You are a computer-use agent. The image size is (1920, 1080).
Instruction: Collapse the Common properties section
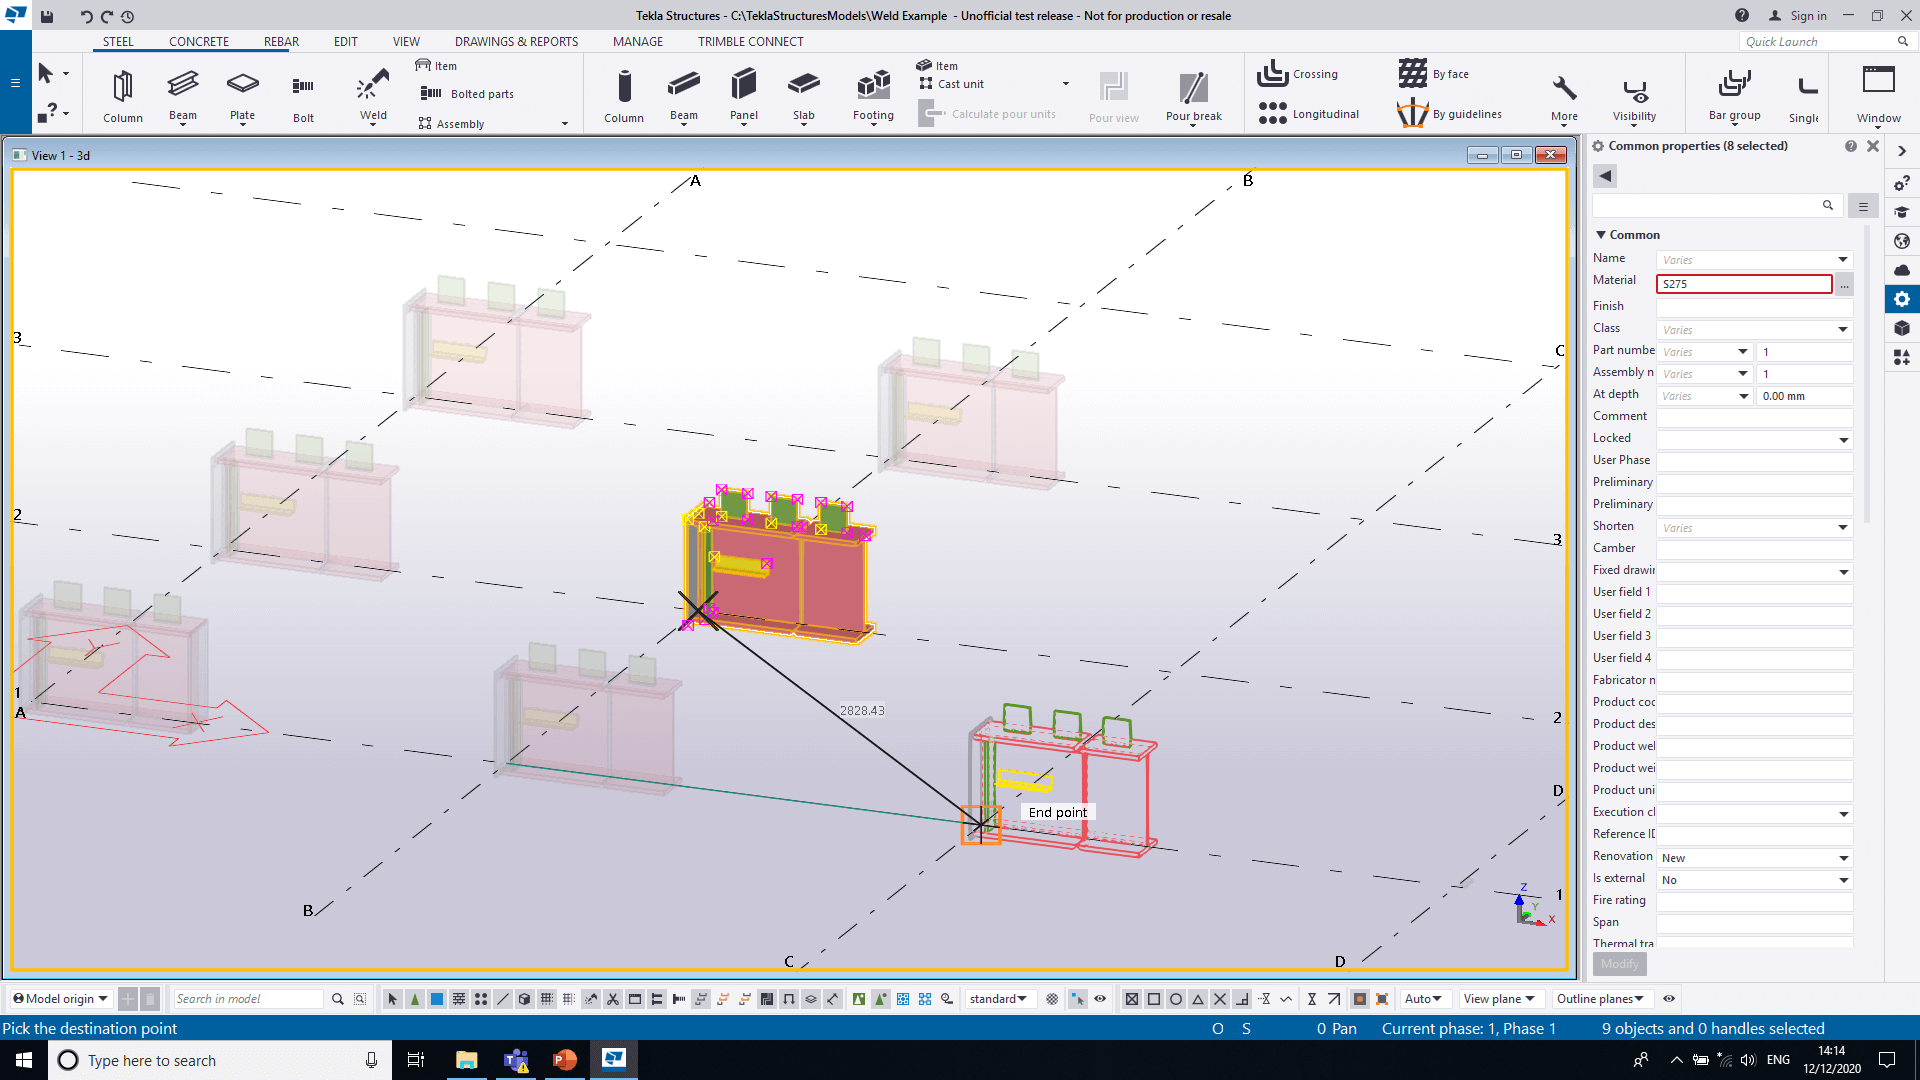pyautogui.click(x=1601, y=235)
